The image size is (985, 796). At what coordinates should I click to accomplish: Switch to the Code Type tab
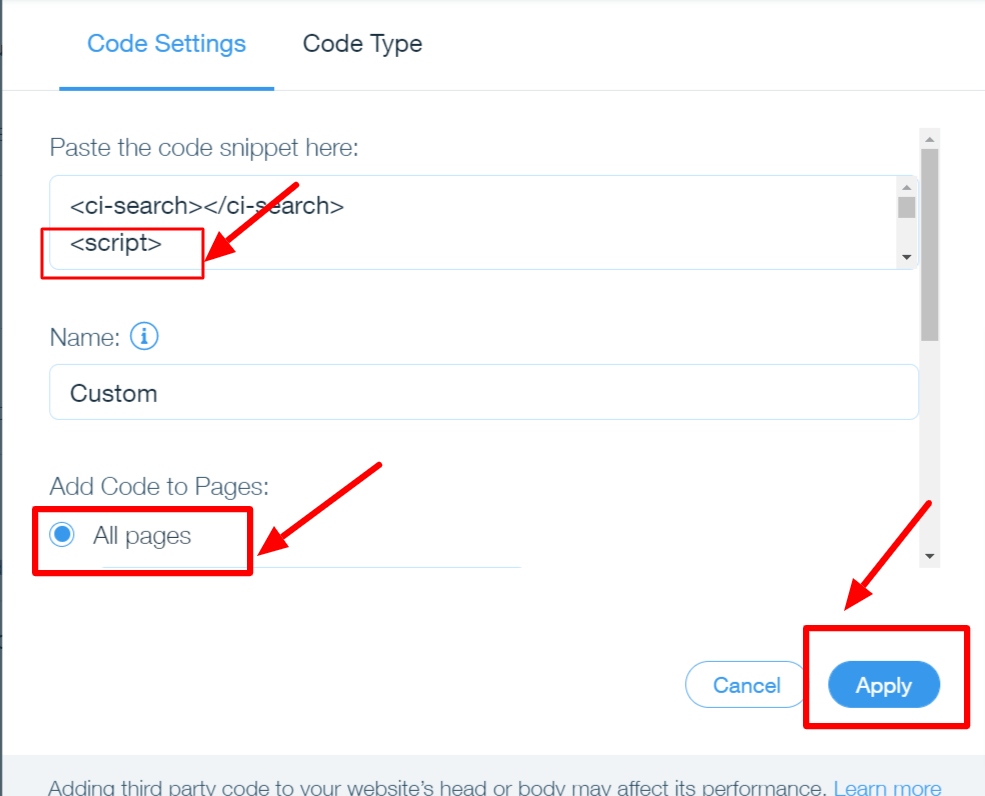362,44
